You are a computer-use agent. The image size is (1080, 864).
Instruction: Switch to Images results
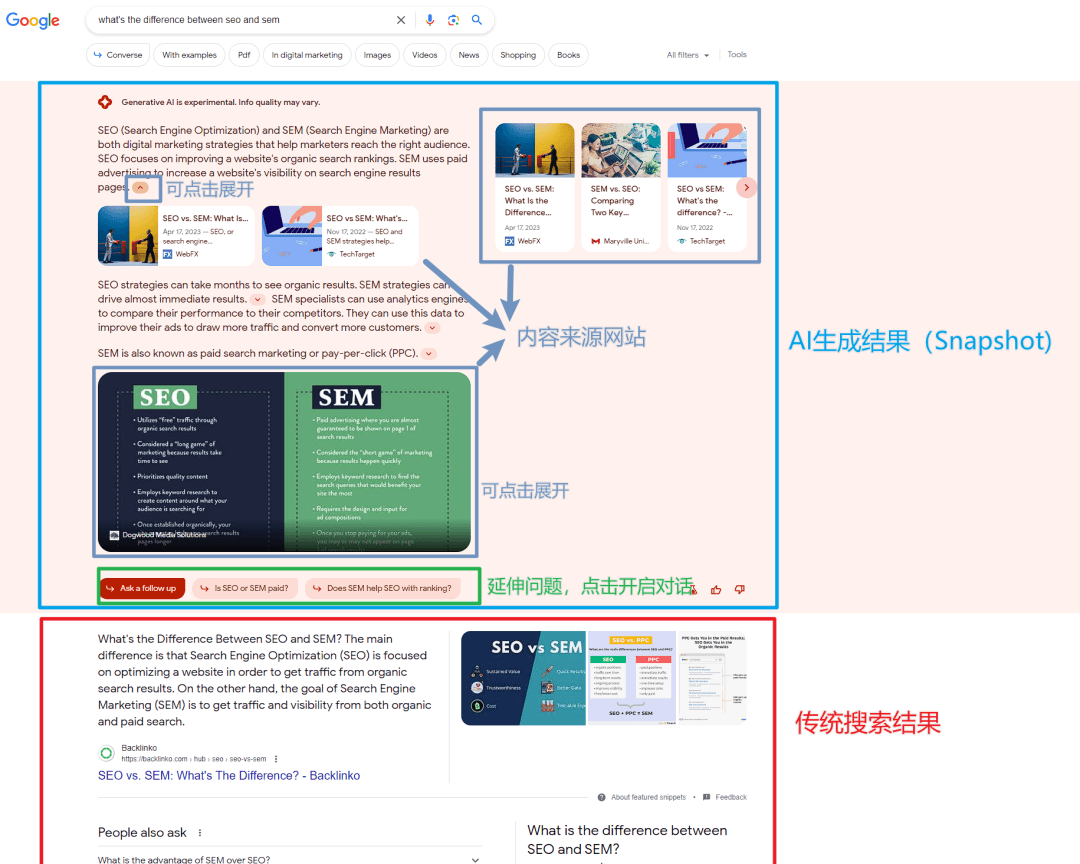pos(377,55)
